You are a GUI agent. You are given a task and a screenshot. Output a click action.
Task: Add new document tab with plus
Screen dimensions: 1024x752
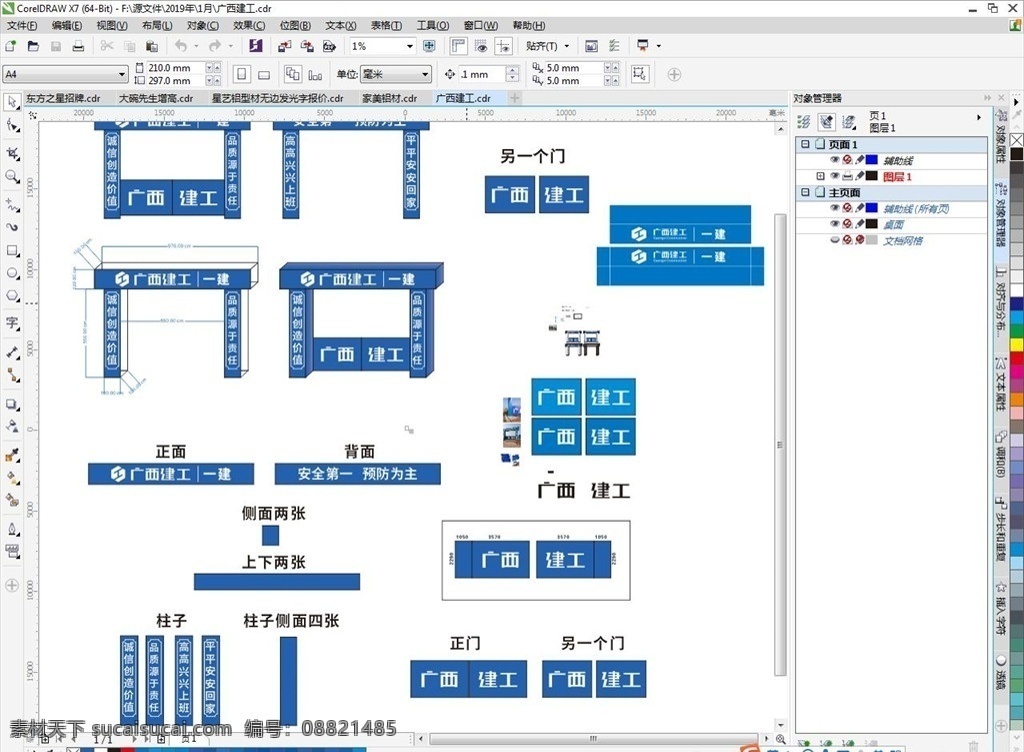515,98
